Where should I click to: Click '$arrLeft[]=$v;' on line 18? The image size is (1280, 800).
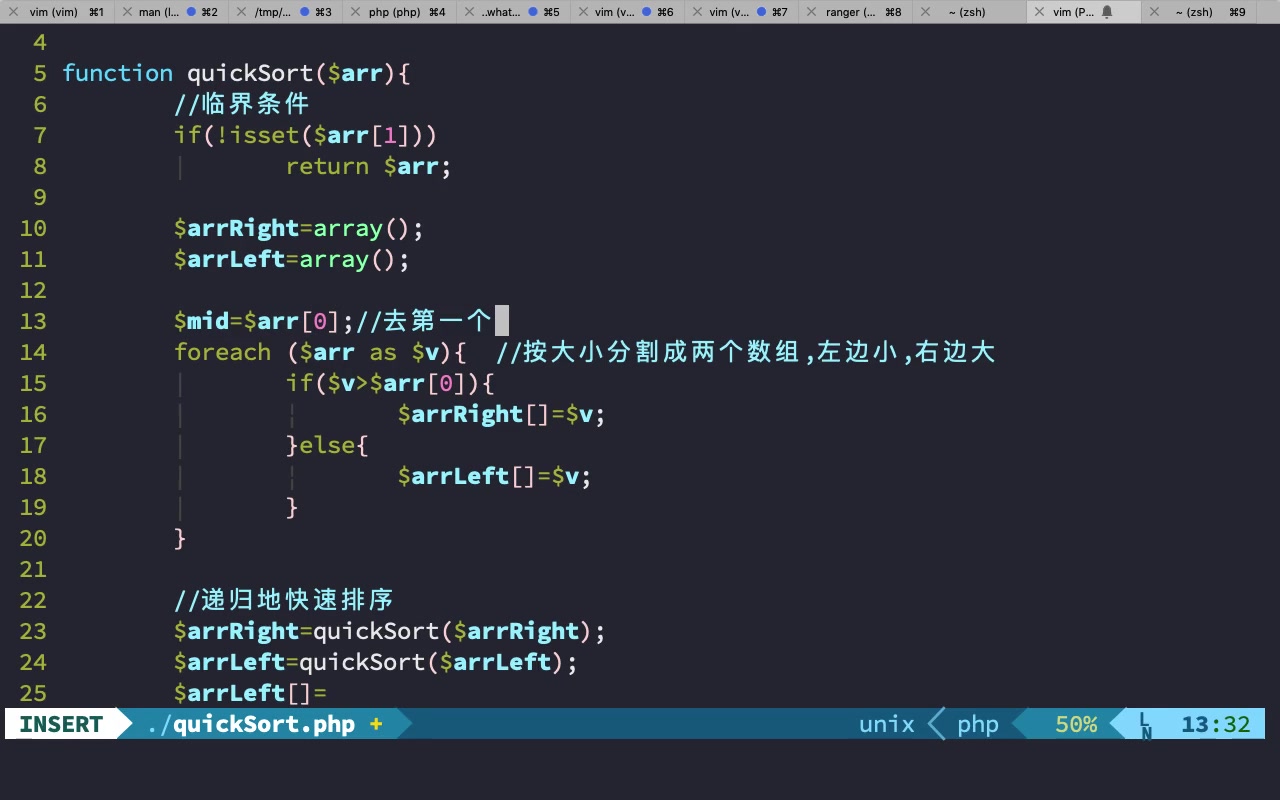pos(494,476)
